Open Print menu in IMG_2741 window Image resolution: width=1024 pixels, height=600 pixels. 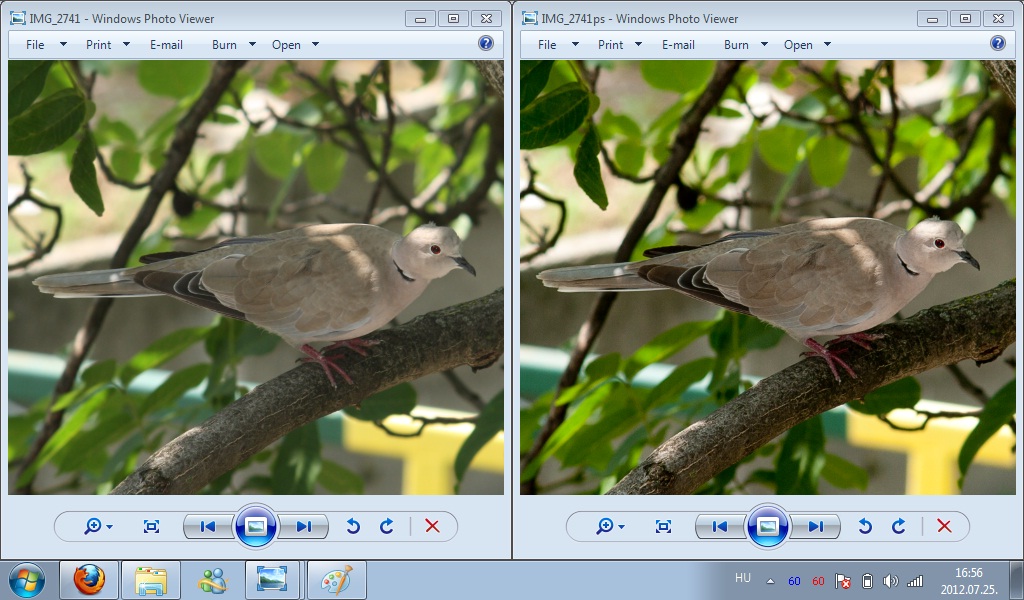tap(99, 44)
